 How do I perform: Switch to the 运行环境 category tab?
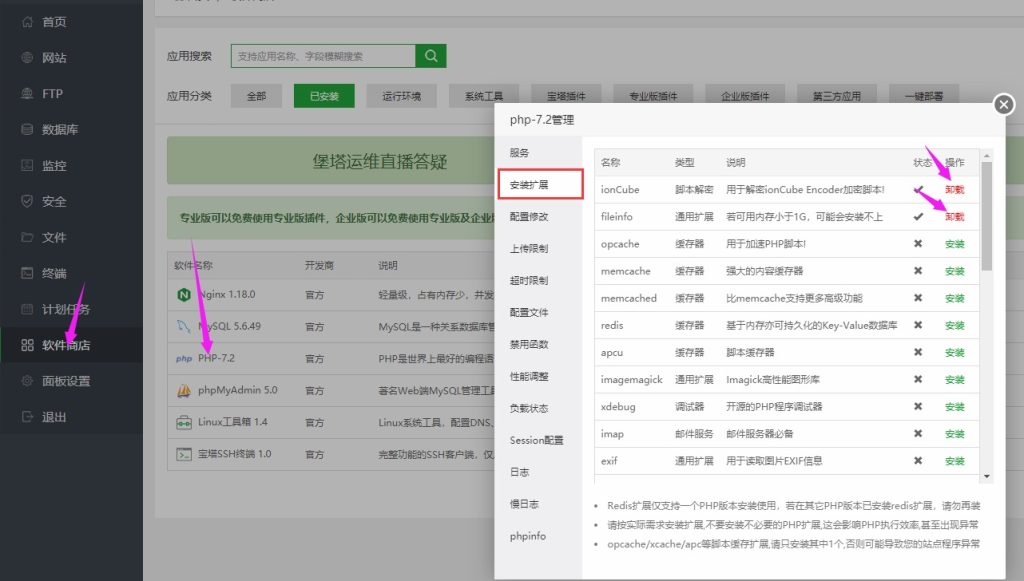coord(401,95)
